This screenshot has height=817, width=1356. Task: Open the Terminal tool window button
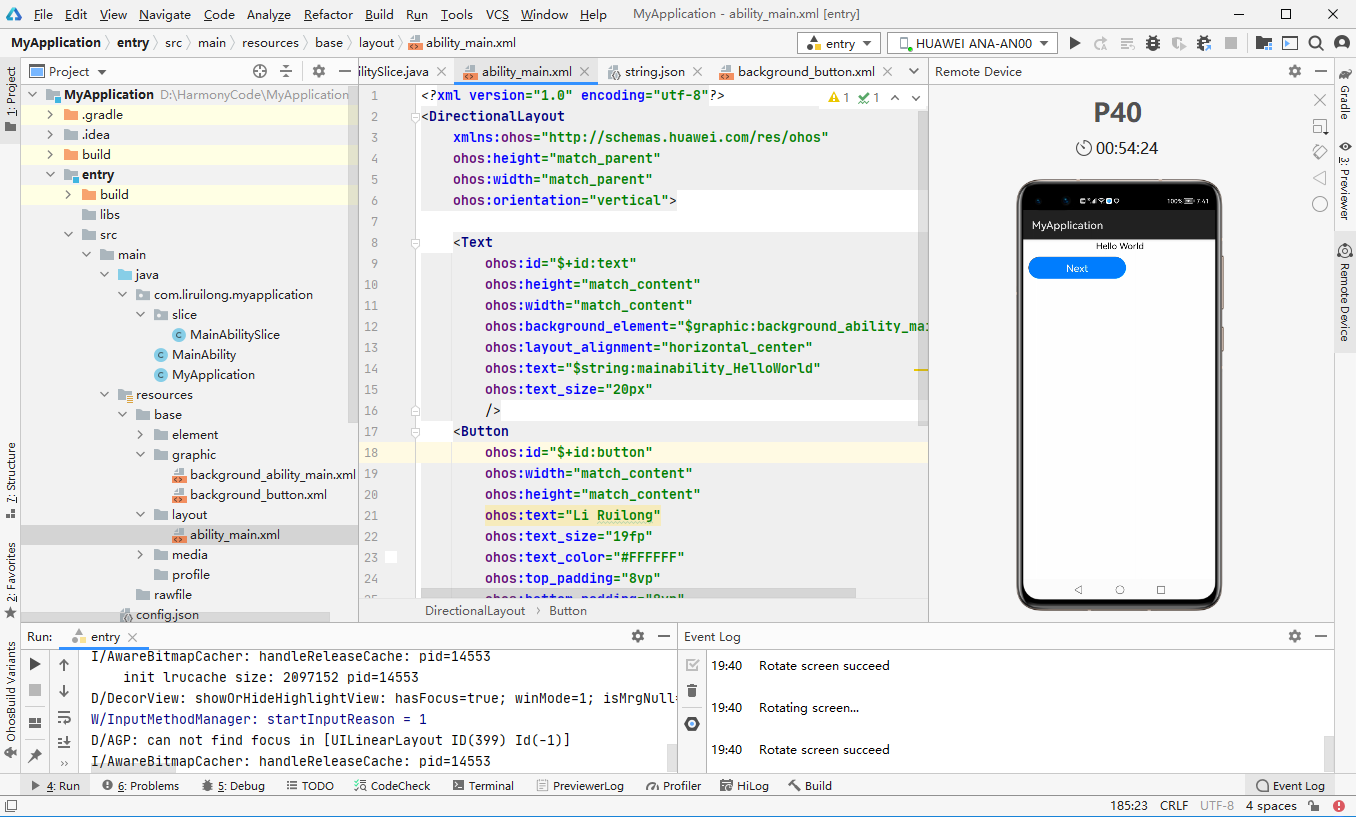point(482,786)
